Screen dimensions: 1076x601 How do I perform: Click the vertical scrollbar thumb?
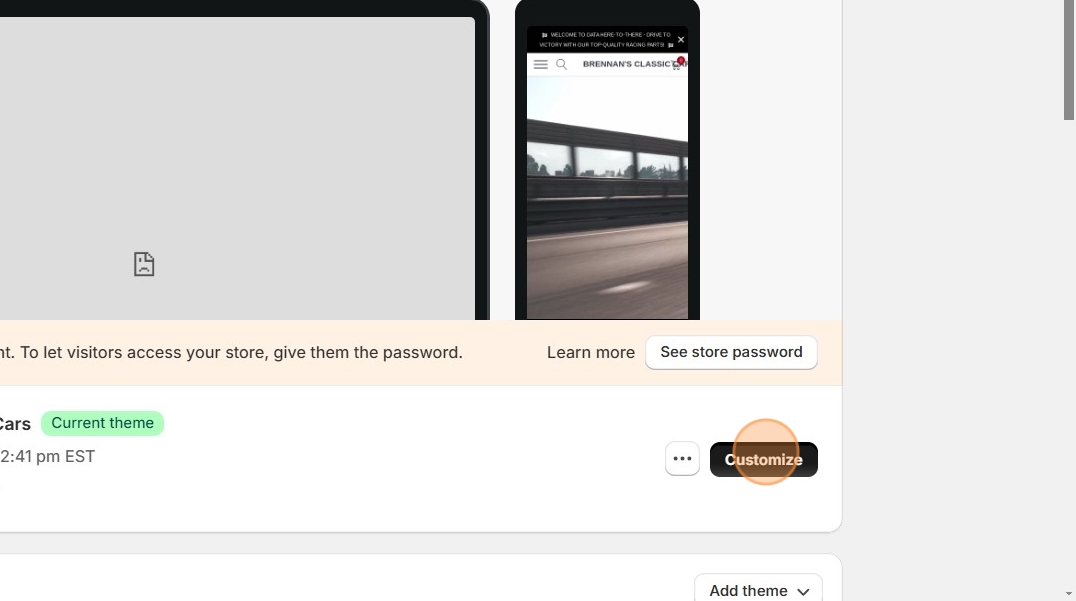pos(1068,60)
